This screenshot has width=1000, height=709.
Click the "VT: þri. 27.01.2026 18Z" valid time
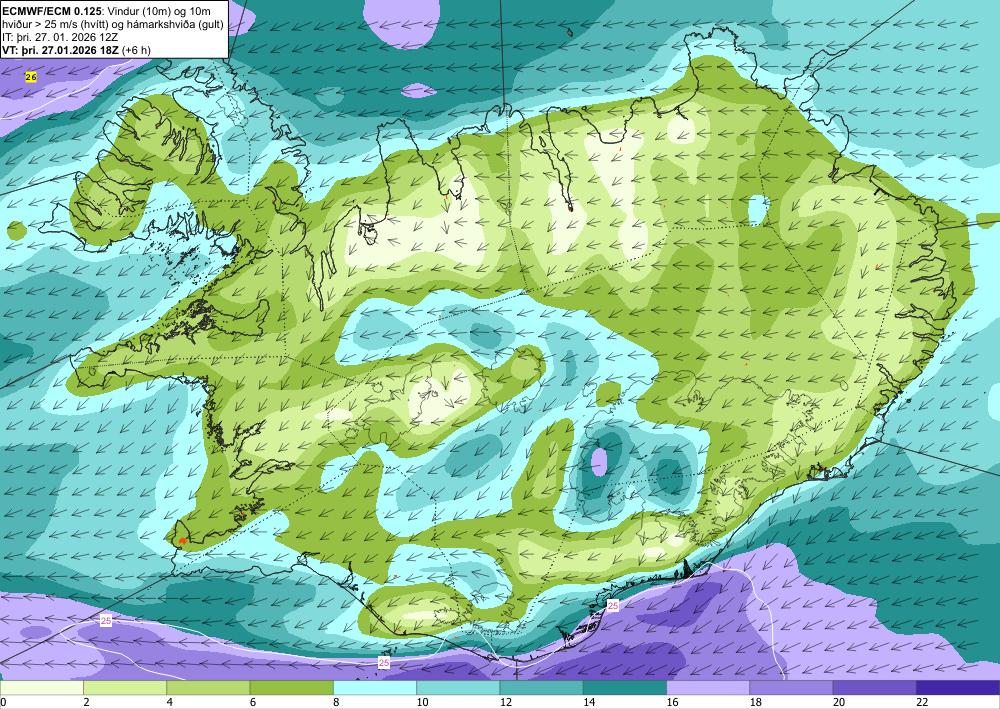point(60,50)
